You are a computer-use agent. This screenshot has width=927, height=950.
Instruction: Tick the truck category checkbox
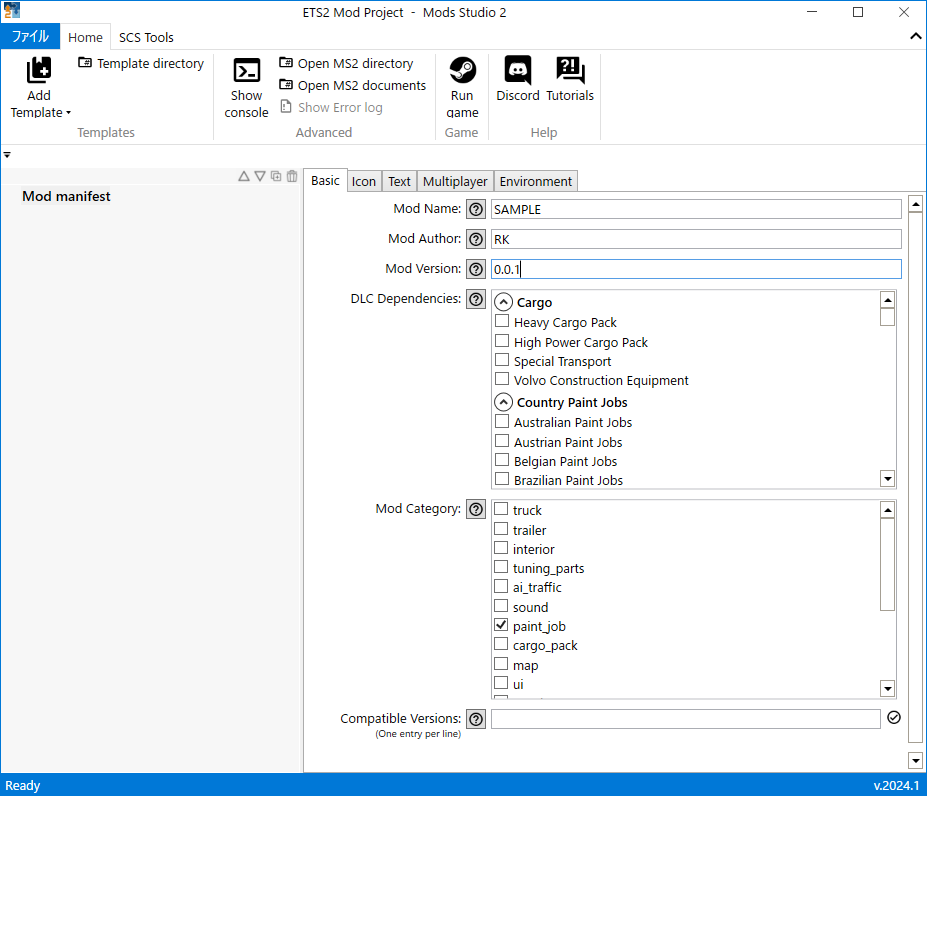[x=501, y=510]
